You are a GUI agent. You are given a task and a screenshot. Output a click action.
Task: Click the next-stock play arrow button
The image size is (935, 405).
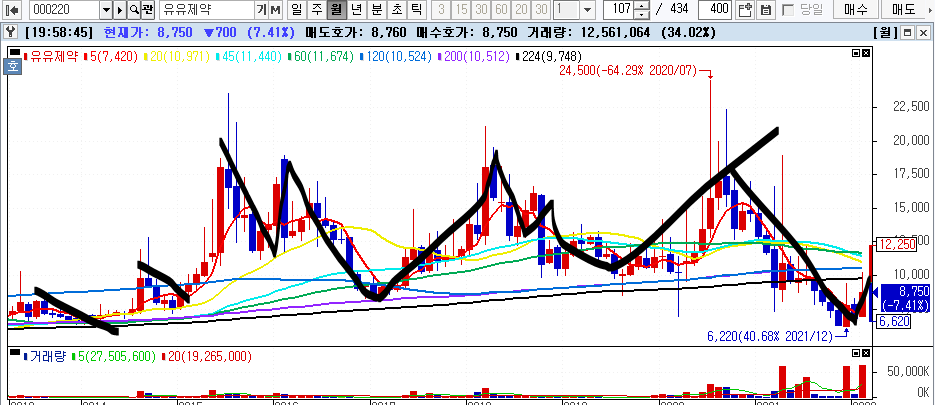(x=120, y=10)
